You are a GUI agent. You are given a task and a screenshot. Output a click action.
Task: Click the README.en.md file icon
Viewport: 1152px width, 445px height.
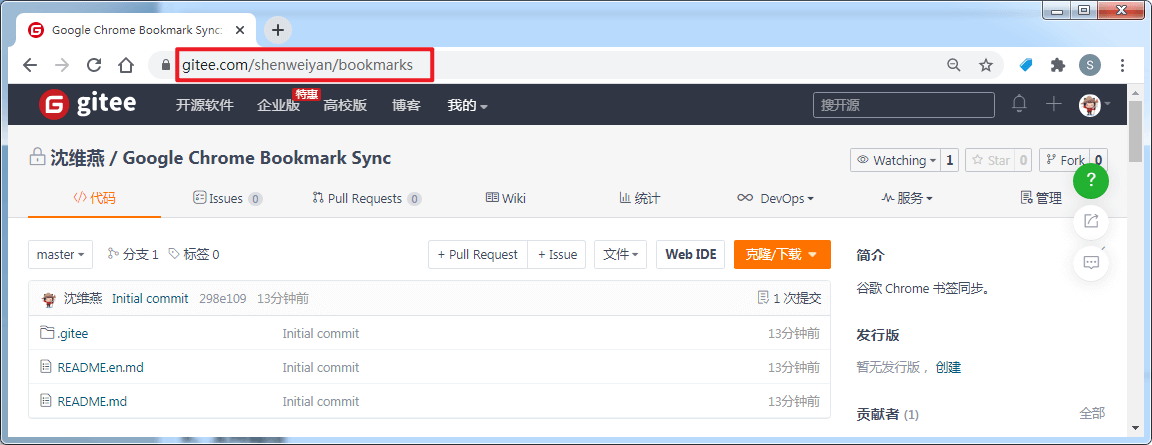(46, 367)
